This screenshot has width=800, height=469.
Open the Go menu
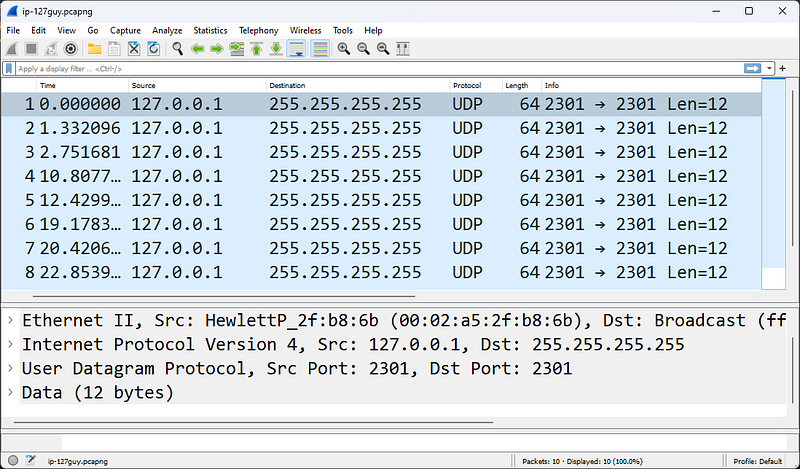point(93,31)
